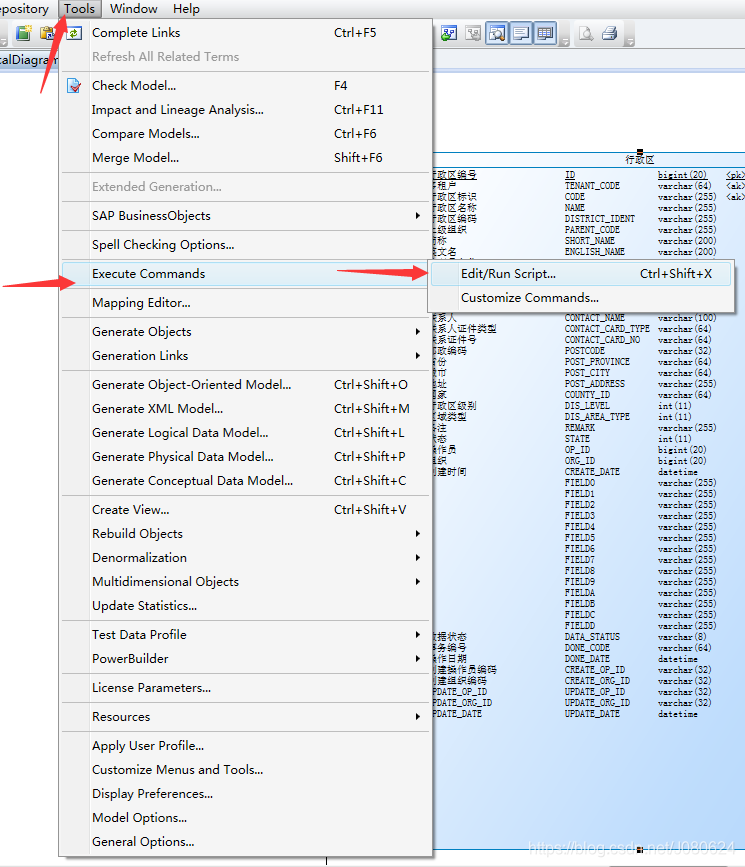
Task: Select Check Model menu entry
Action: [246, 86]
